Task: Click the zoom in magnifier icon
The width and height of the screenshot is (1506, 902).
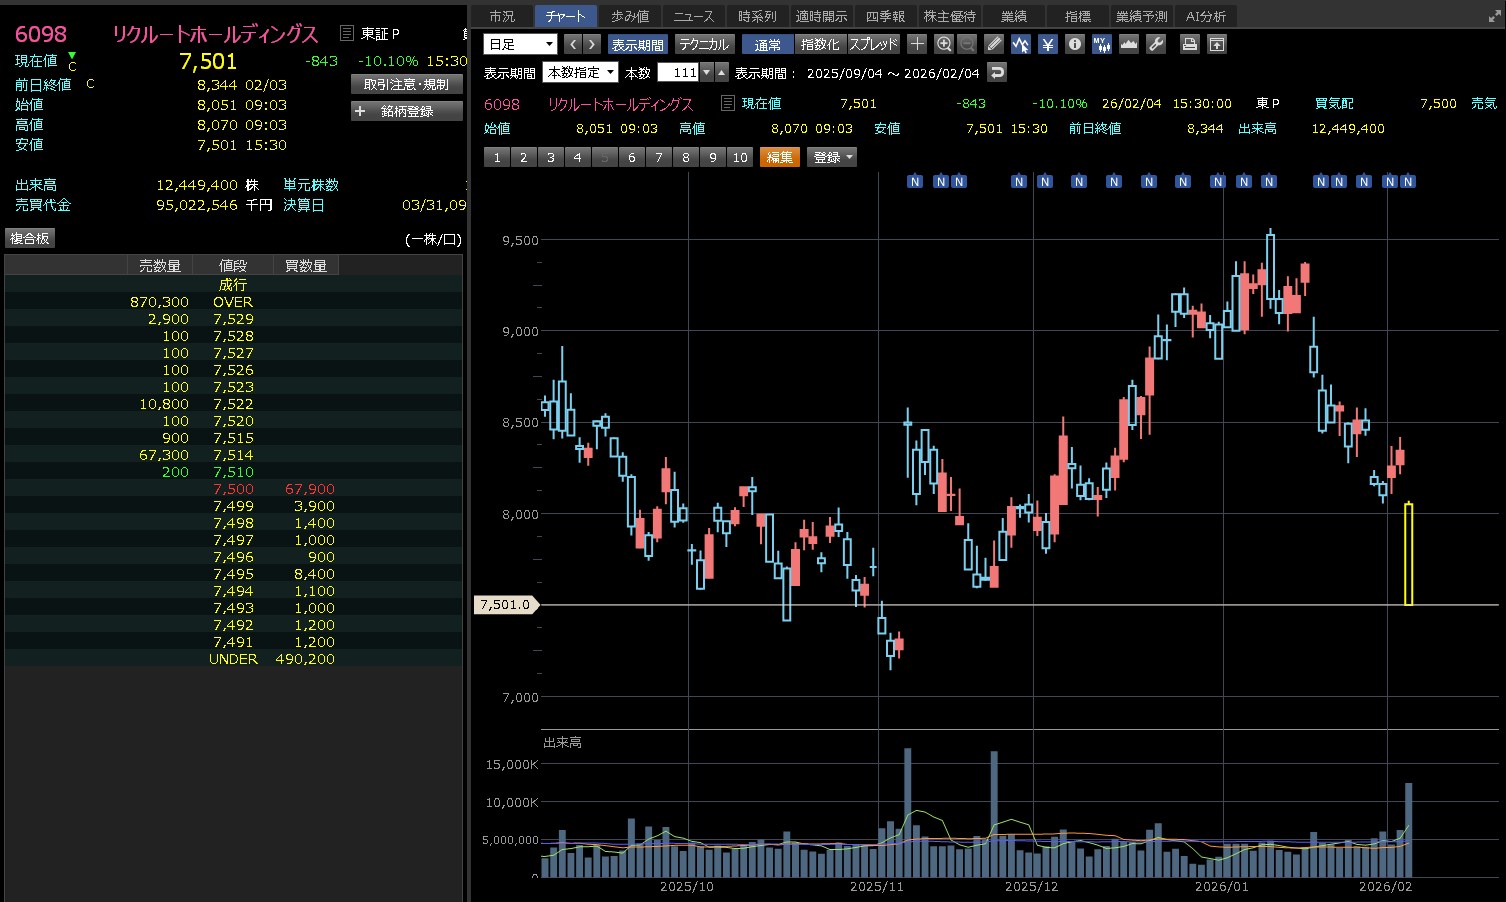Action: [x=944, y=44]
